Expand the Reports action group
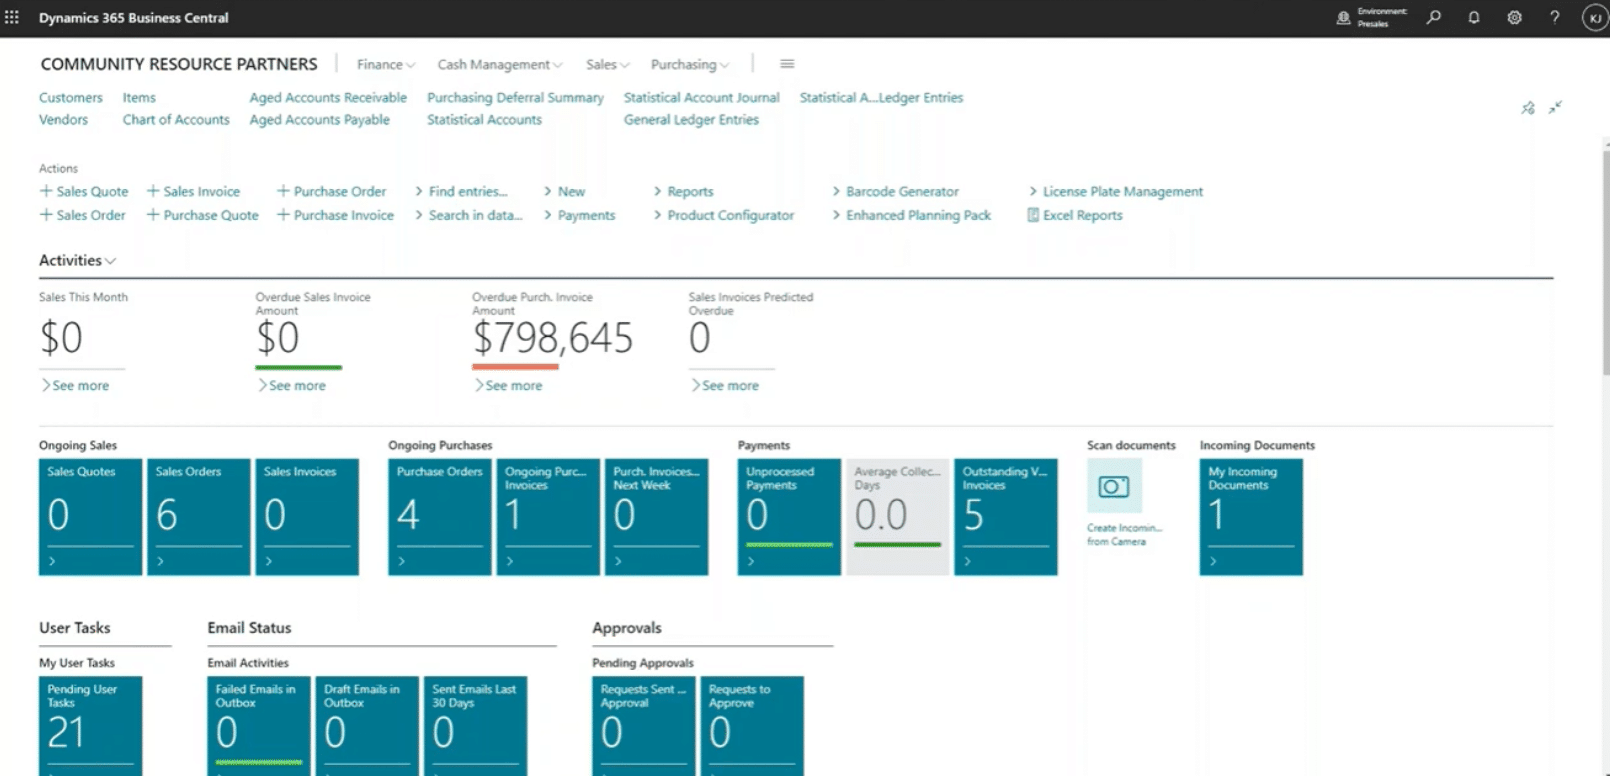 click(684, 191)
